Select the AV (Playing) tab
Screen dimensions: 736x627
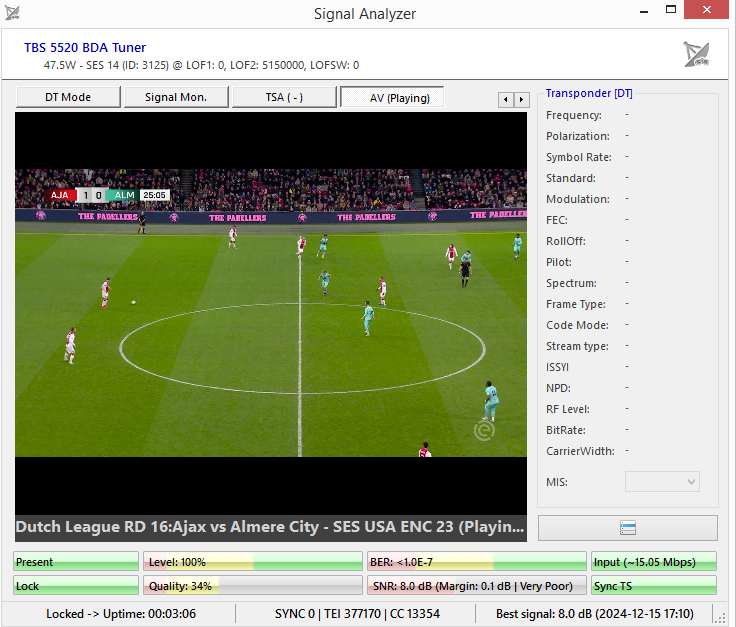[x=392, y=97]
